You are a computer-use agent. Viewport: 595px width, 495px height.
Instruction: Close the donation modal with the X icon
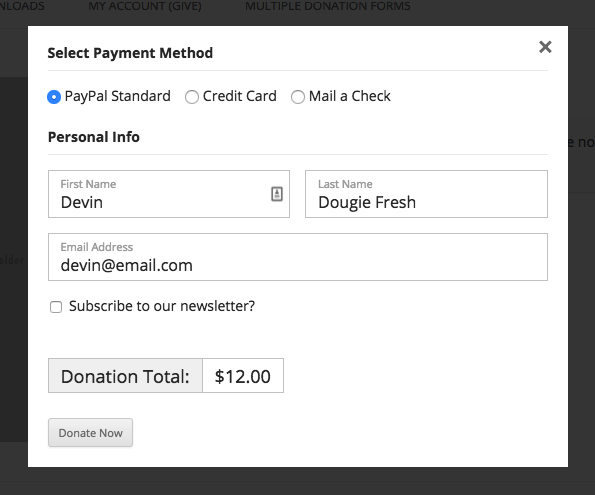coord(545,47)
